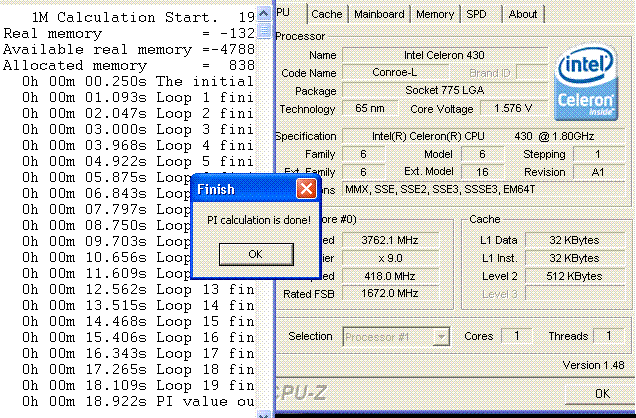
Task: Click the Stepping value '1'
Action: (x=599, y=154)
